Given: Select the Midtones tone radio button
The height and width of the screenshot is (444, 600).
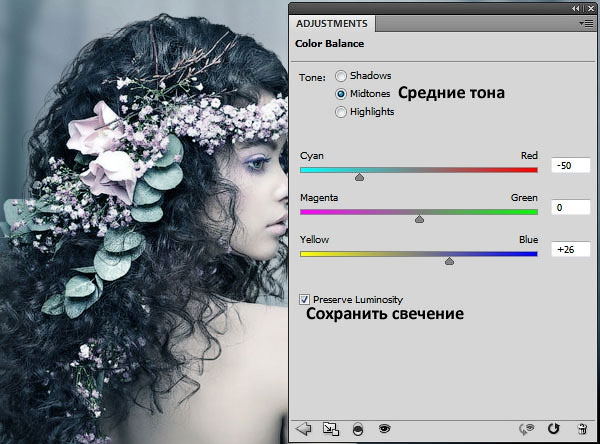Looking at the screenshot, I should (341, 94).
